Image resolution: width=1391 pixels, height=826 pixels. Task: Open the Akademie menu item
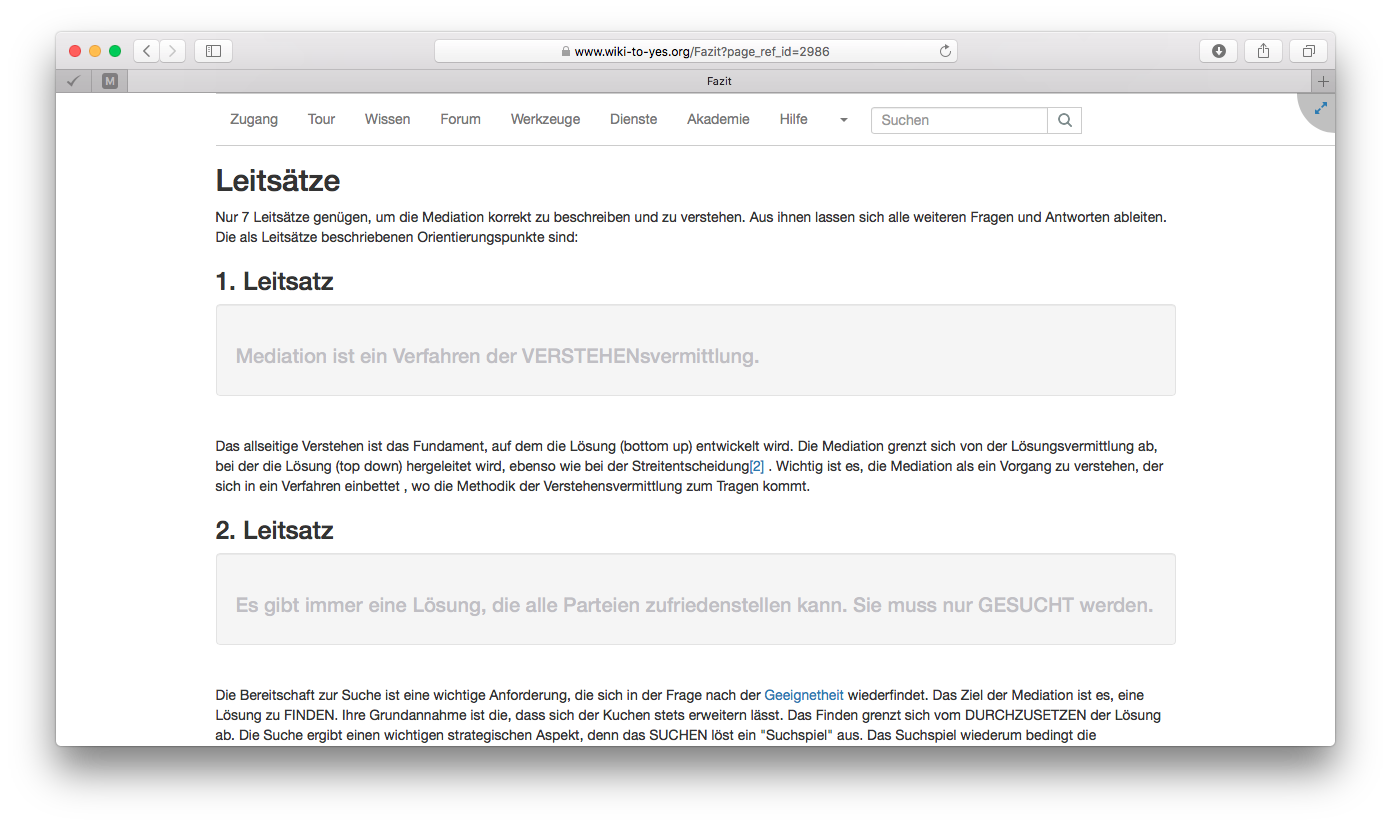[x=718, y=119]
